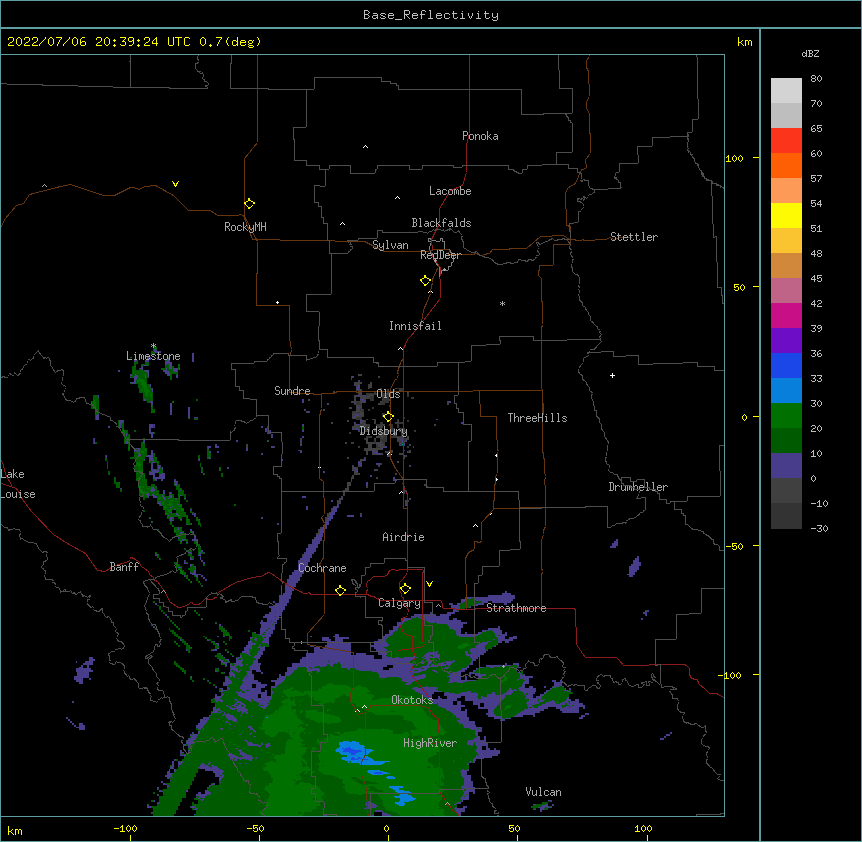Select the red swatch in the dBZ legend
The image size is (862, 842).
tap(786, 141)
